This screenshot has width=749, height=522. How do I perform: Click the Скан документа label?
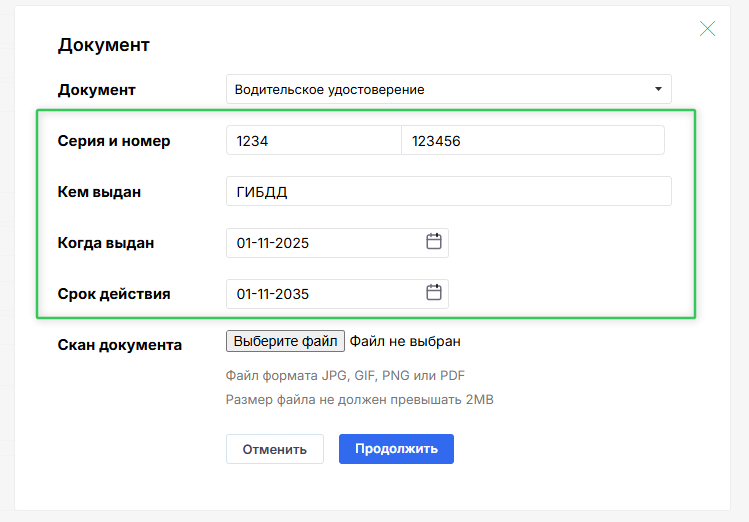pyautogui.click(x=120, y=345)
